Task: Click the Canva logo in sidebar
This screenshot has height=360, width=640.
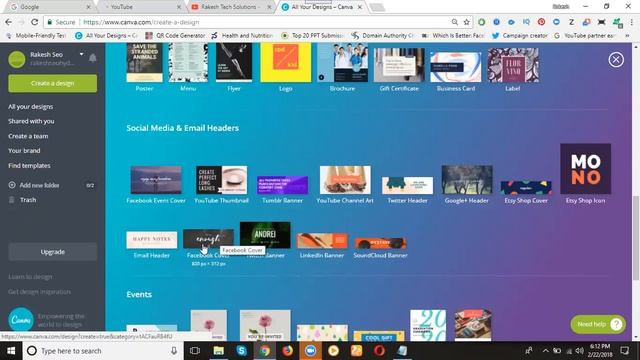Action: tap(21, 320)
